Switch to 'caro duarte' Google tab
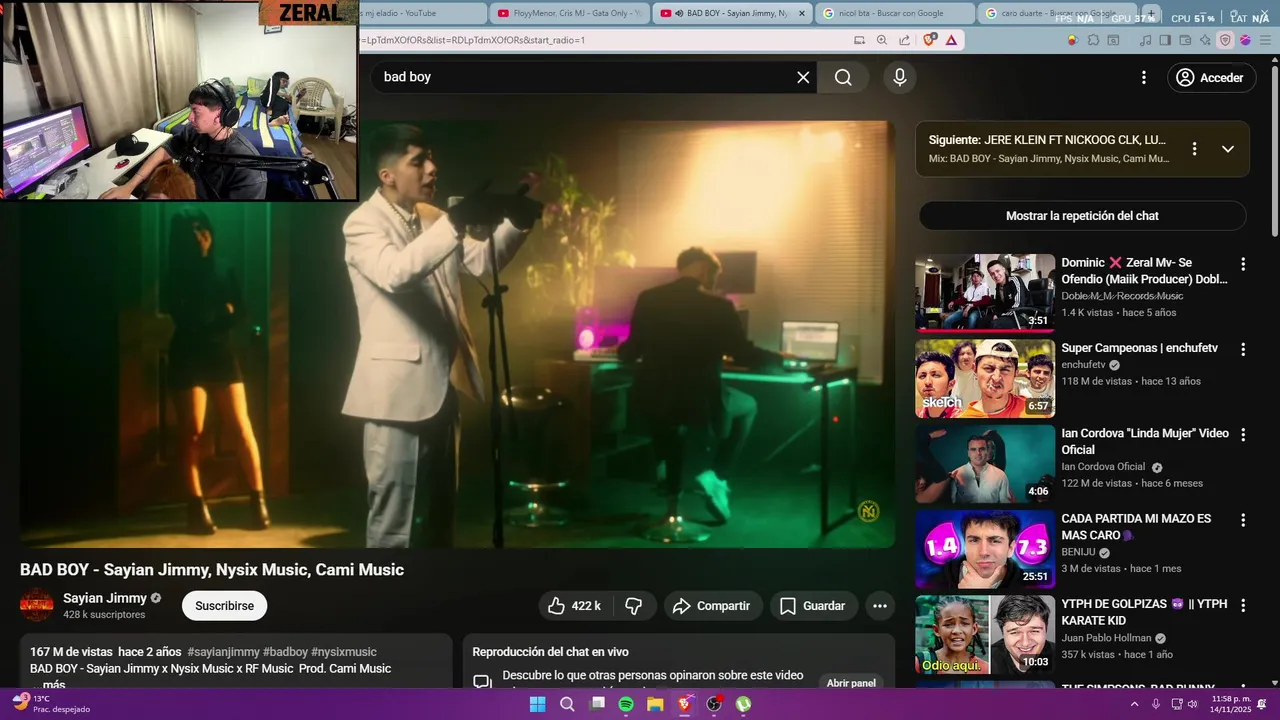Screen dimensions: 1280x720 (x=1058, y=13)
